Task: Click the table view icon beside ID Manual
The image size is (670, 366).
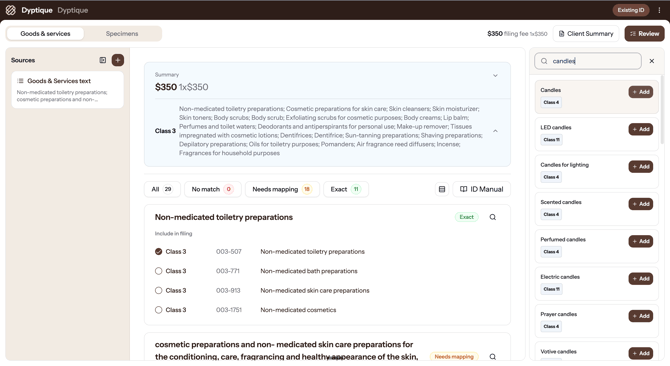Action: pyautogui.click(x=442, y=189)
